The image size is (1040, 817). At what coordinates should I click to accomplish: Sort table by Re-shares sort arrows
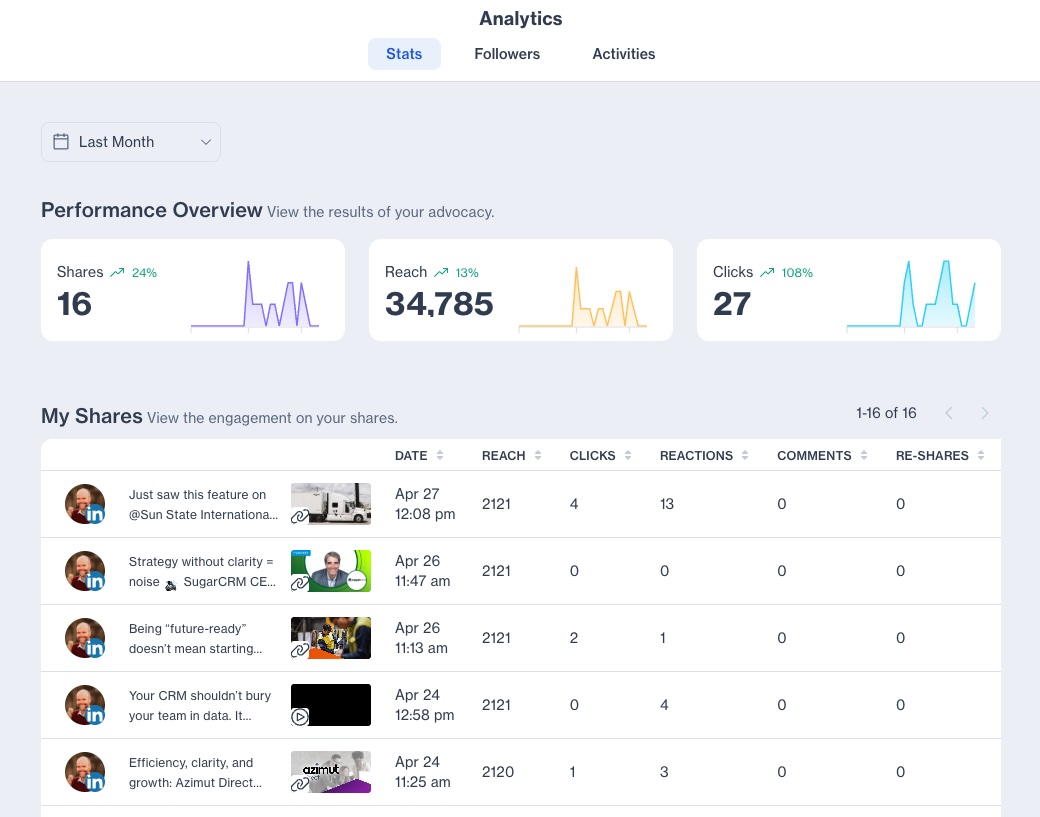click(981, 455)
